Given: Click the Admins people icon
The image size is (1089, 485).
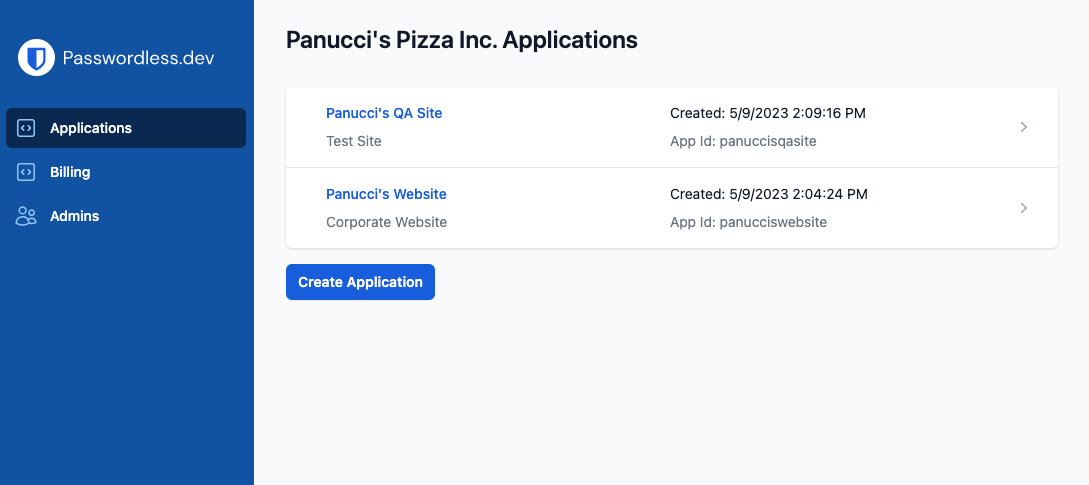Looking at the screenshot, I should (27, 216).
